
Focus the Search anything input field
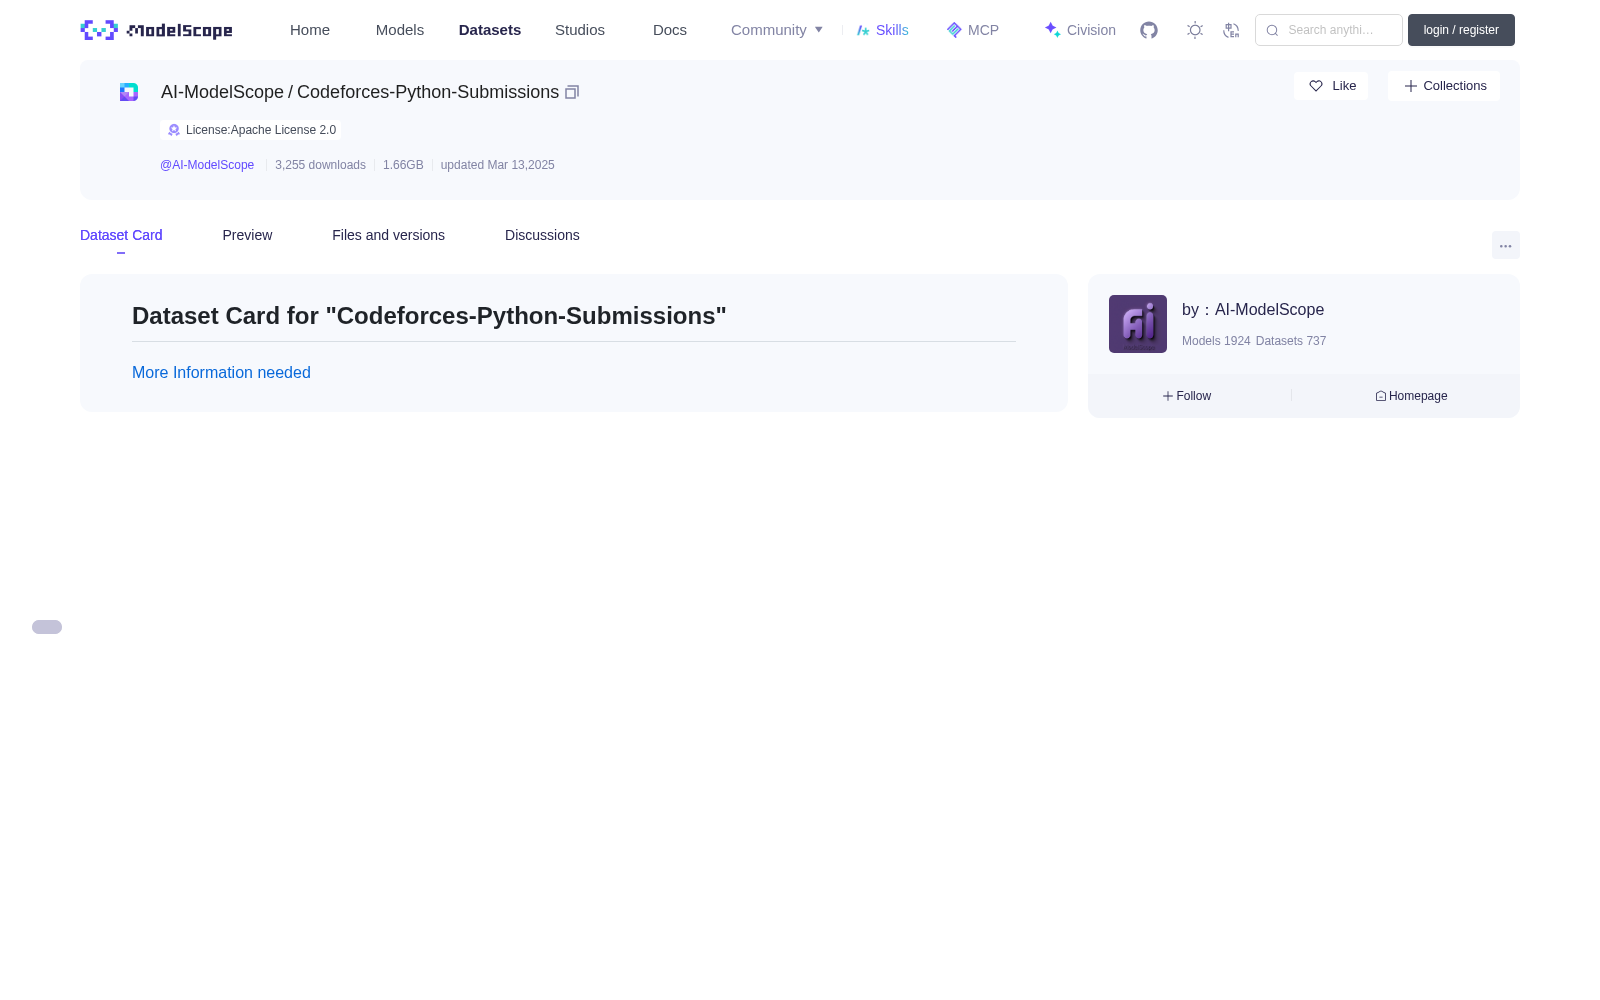click(x=1329, y=30)
